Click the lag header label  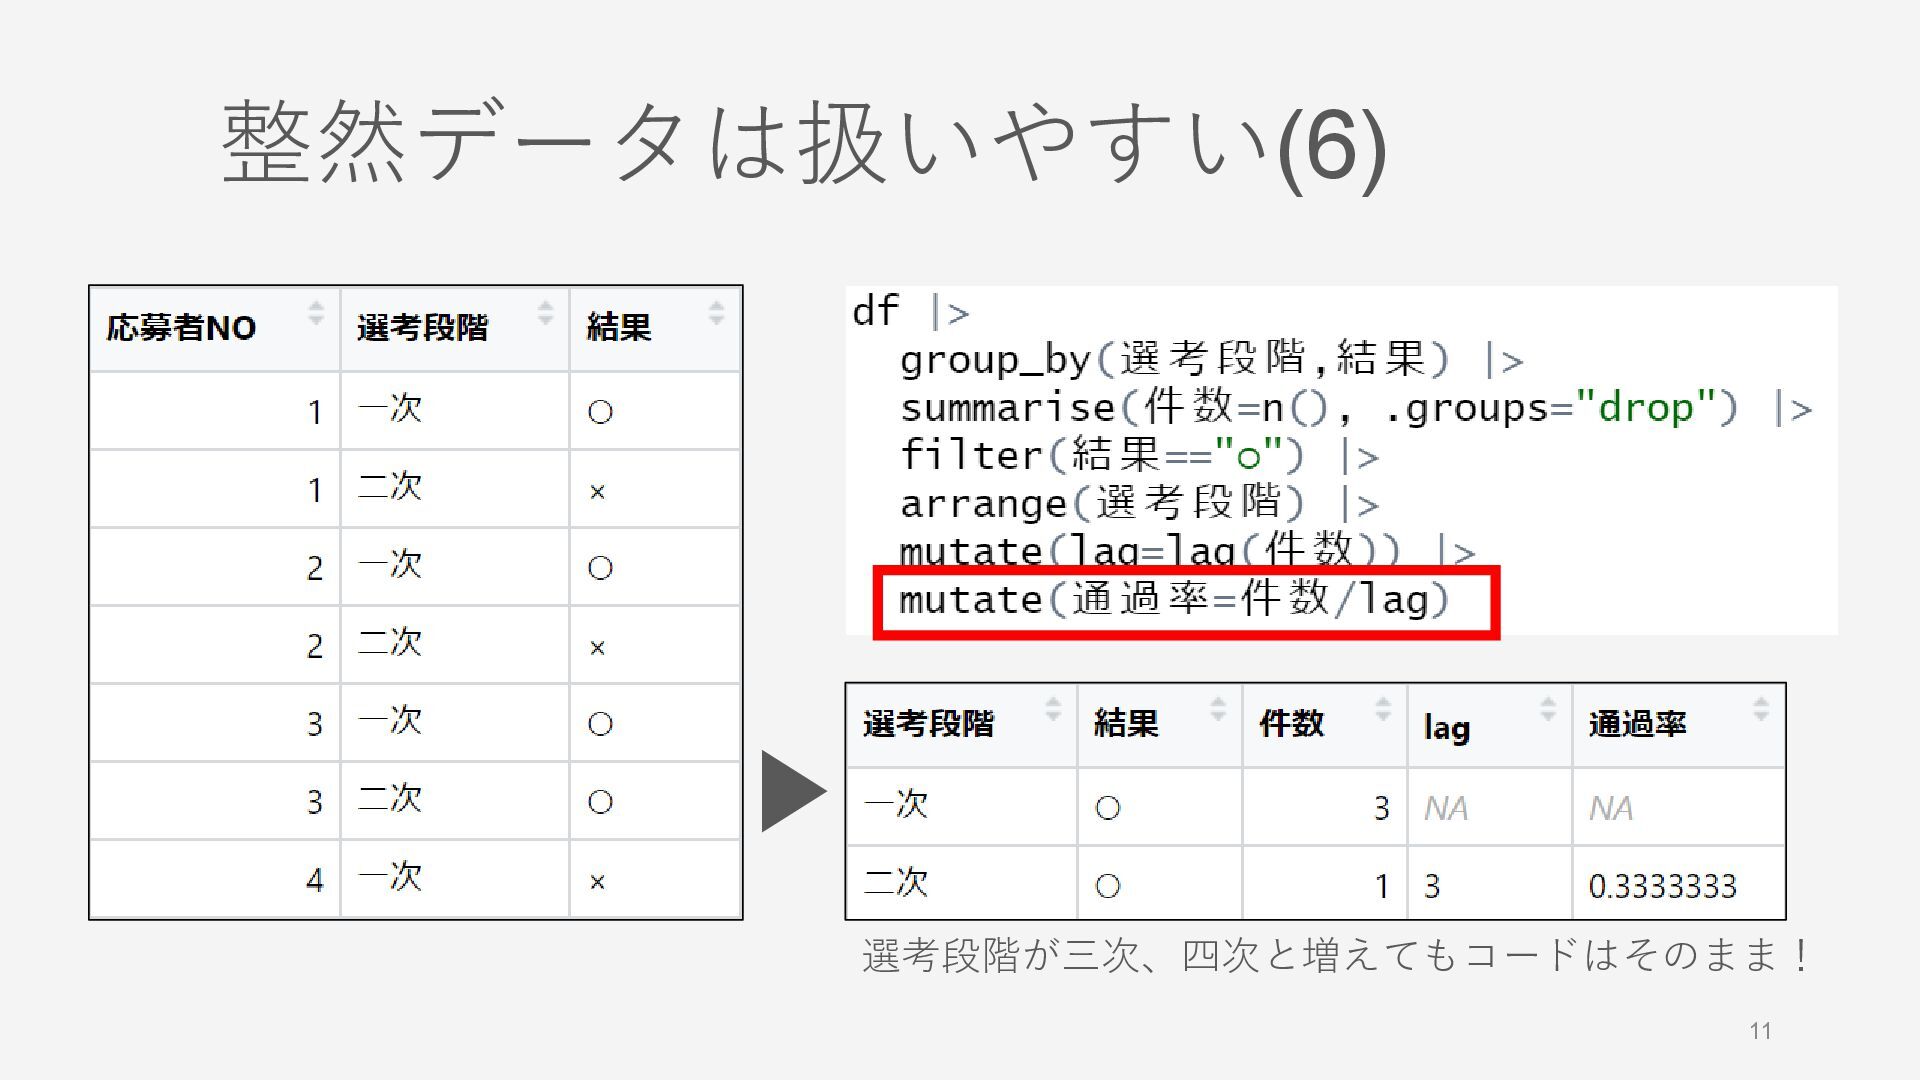coord(1447,727)
